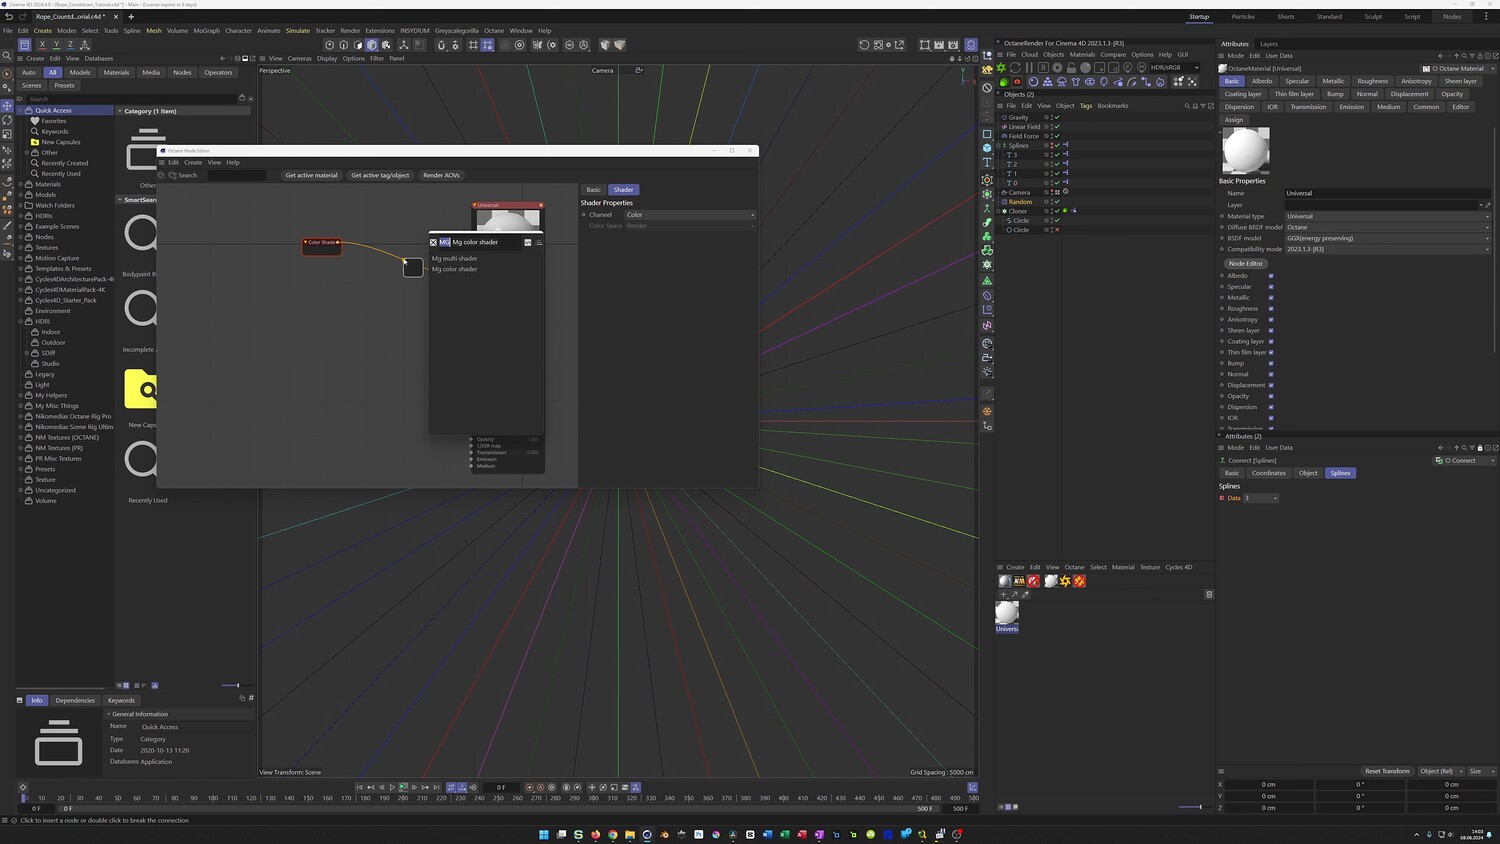1500x844 pixels.
Task: Select the Universal material thumbnail
Action: 1007,613
